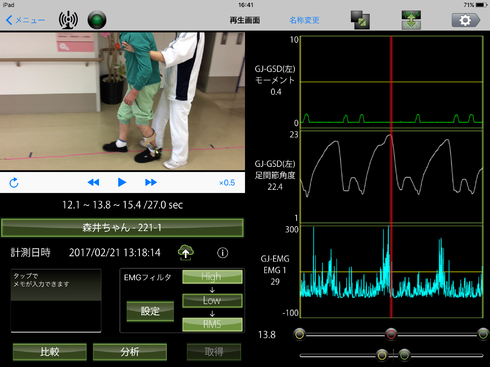Tap the overlapping squares layout icon
The height and width of the screenshot is (367, 490).
pyautogui.click(x=360, y=20)
